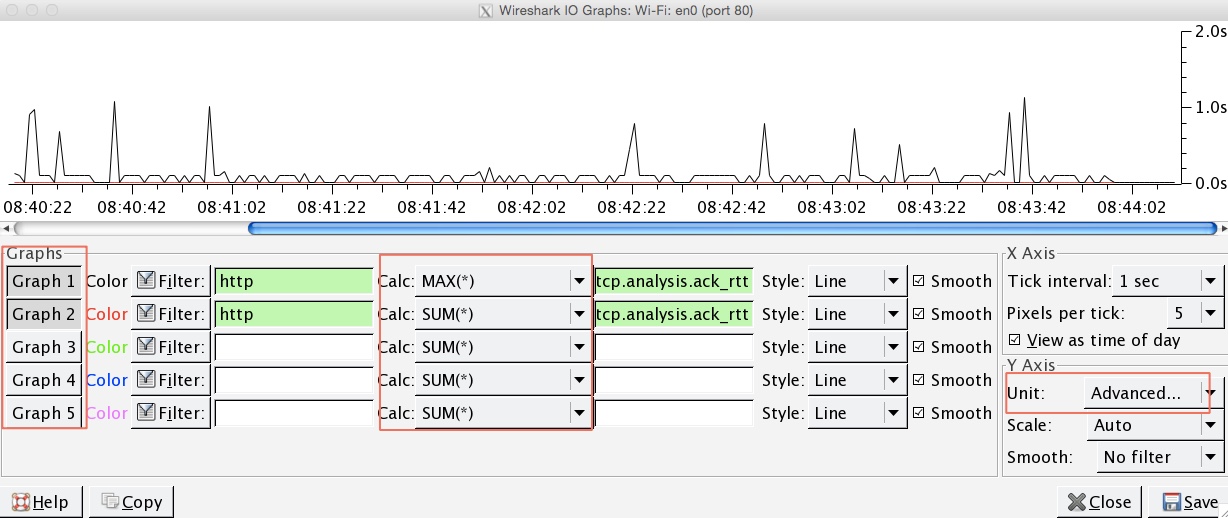This screenshot has height=518, width=1228.
Task: Click the Filter icon button for Graph 4
Action: pos(171,381)
